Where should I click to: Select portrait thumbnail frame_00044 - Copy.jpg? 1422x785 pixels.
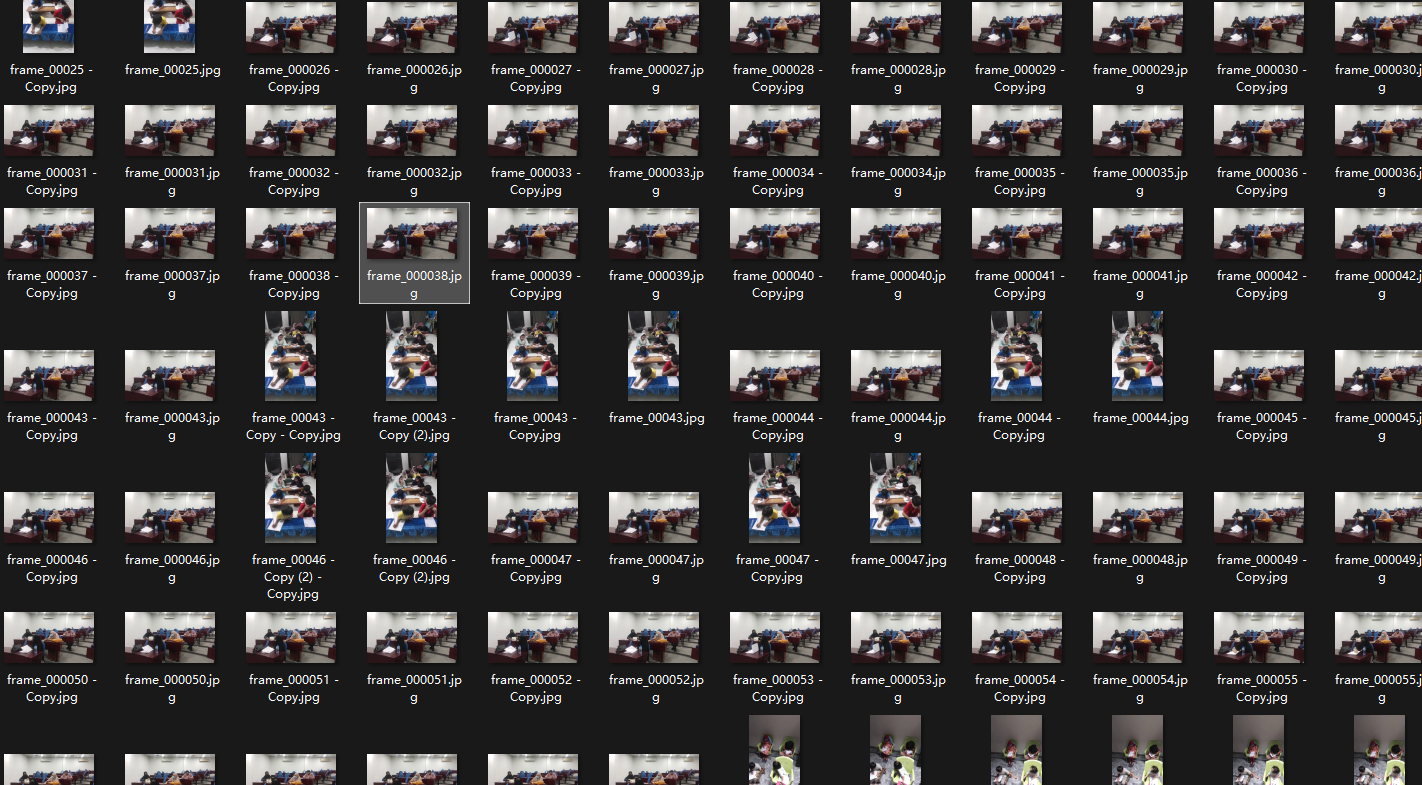(1017, 356)
